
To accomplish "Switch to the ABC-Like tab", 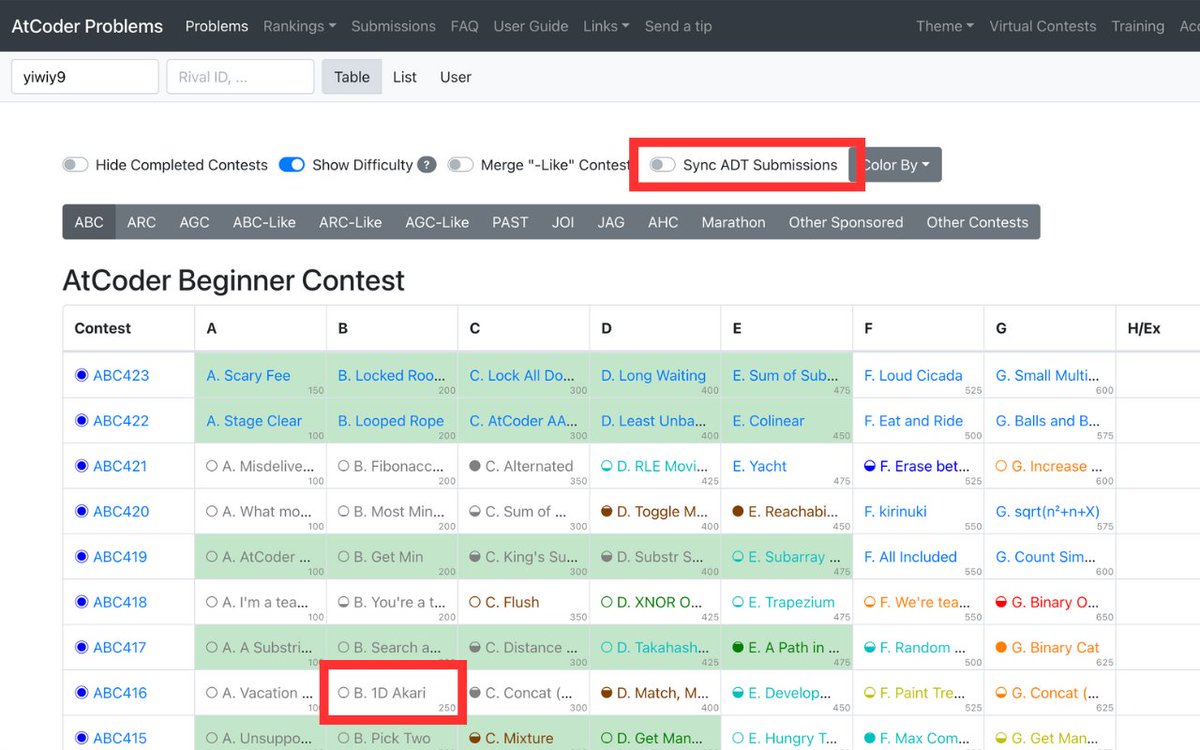I will pos(264,222).
